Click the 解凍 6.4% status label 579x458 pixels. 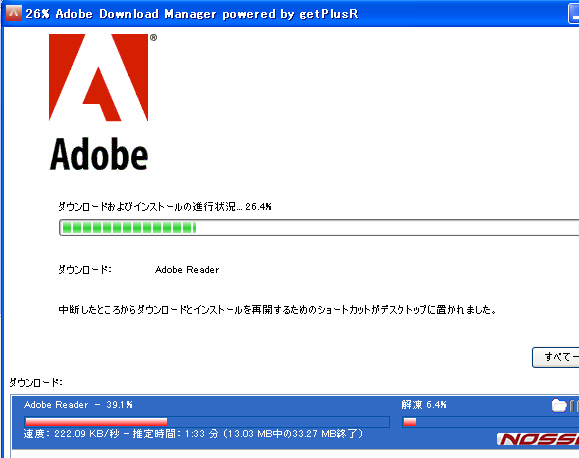(x=424, y=405)
